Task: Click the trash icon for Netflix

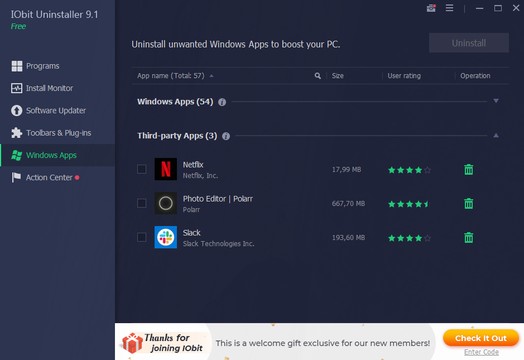Action: point(469,169)
